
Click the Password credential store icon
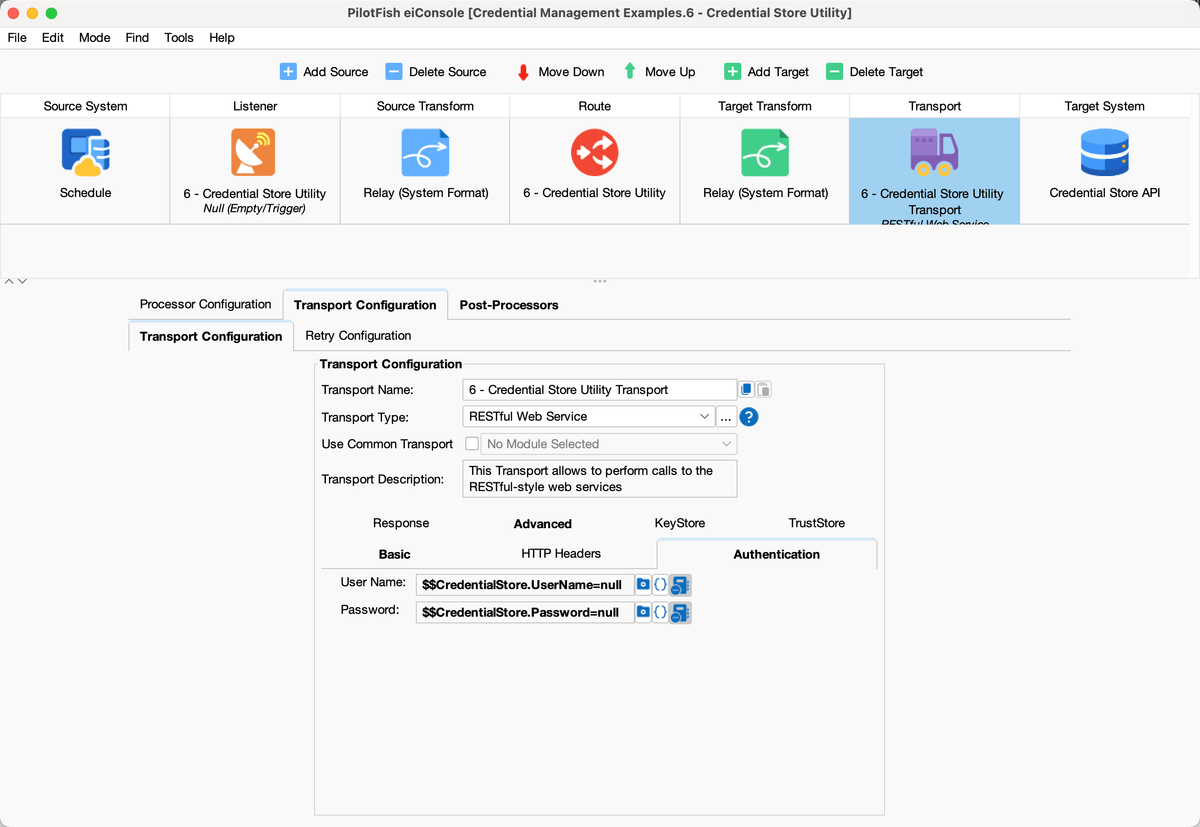click(680, 612)
